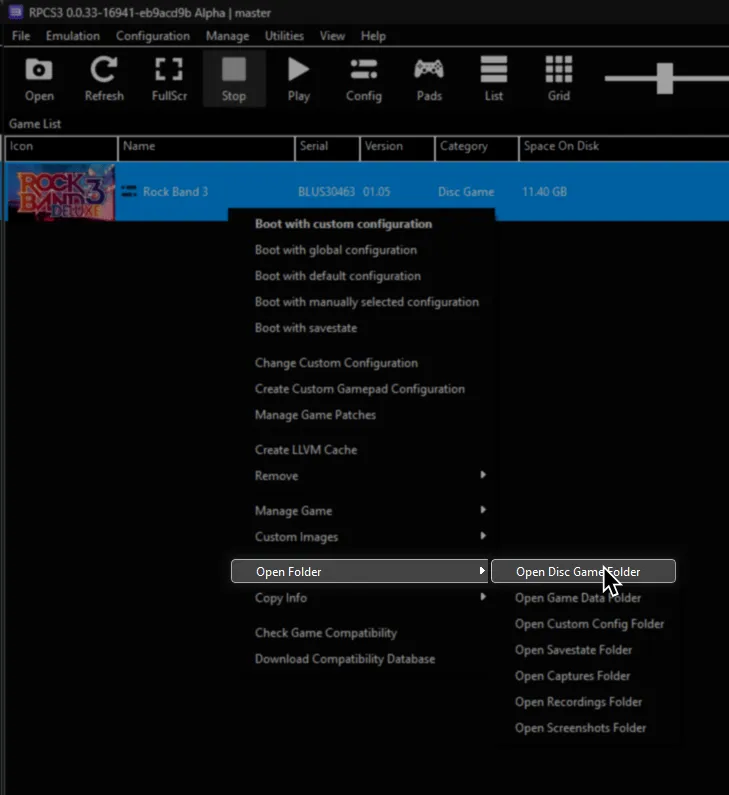Click Open Screenshots Folder
The height and width of the screenshot is (795, 729).
click(583, 728)
